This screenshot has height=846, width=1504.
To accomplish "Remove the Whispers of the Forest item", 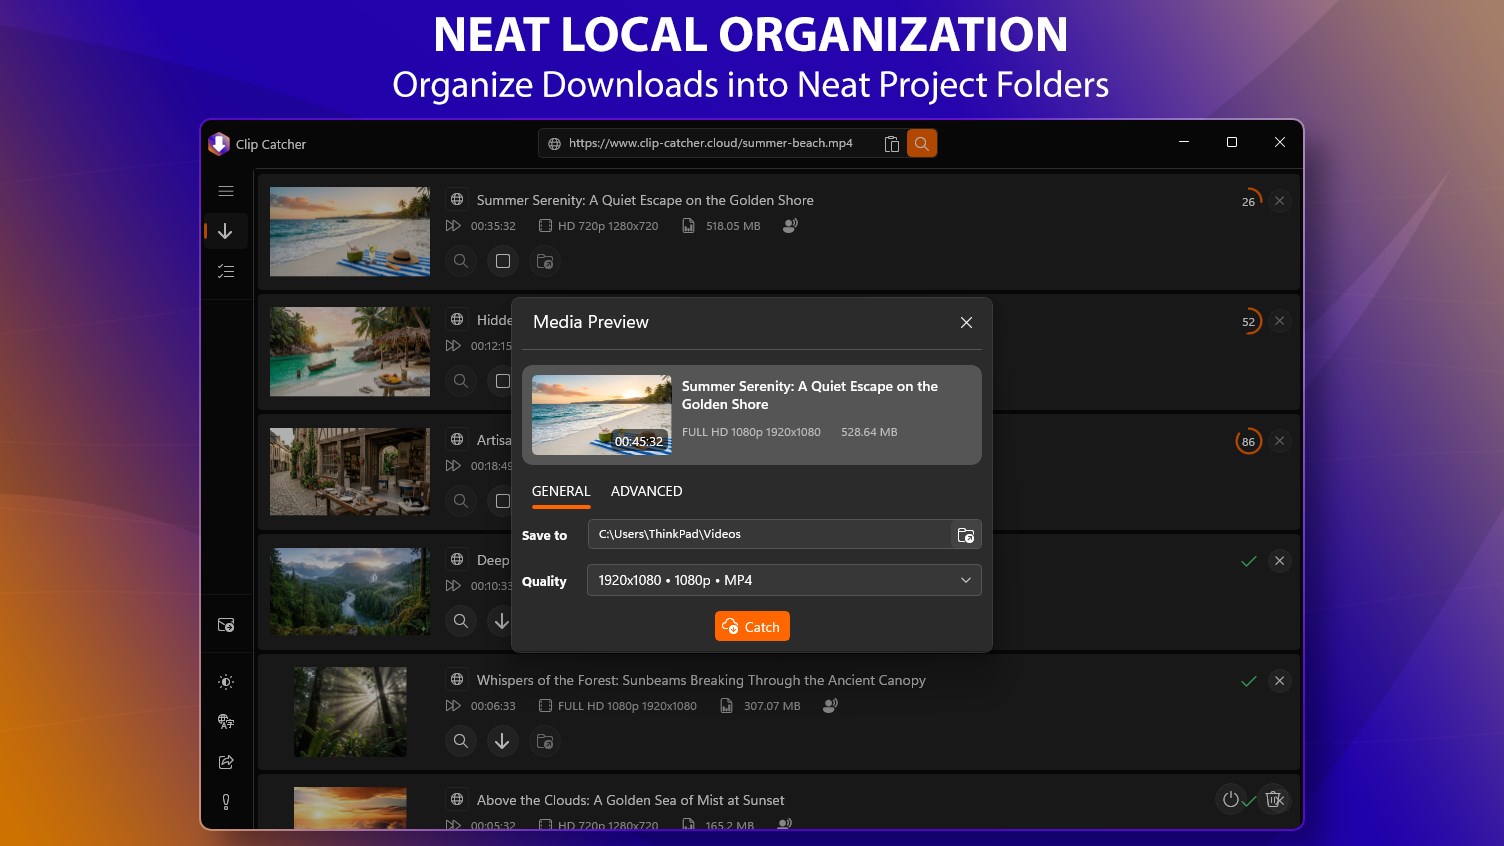I will pos(1279,681).
